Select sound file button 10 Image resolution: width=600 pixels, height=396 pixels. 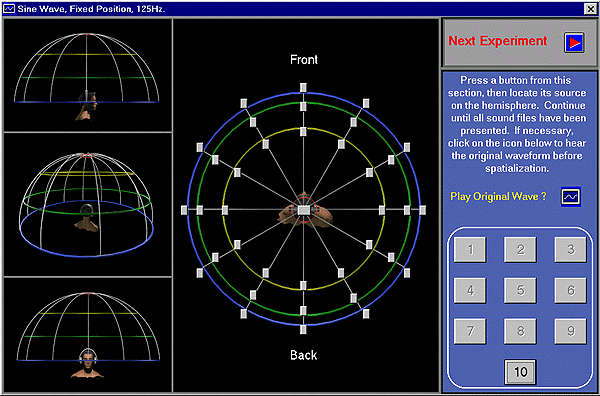(x=520, y=372)
